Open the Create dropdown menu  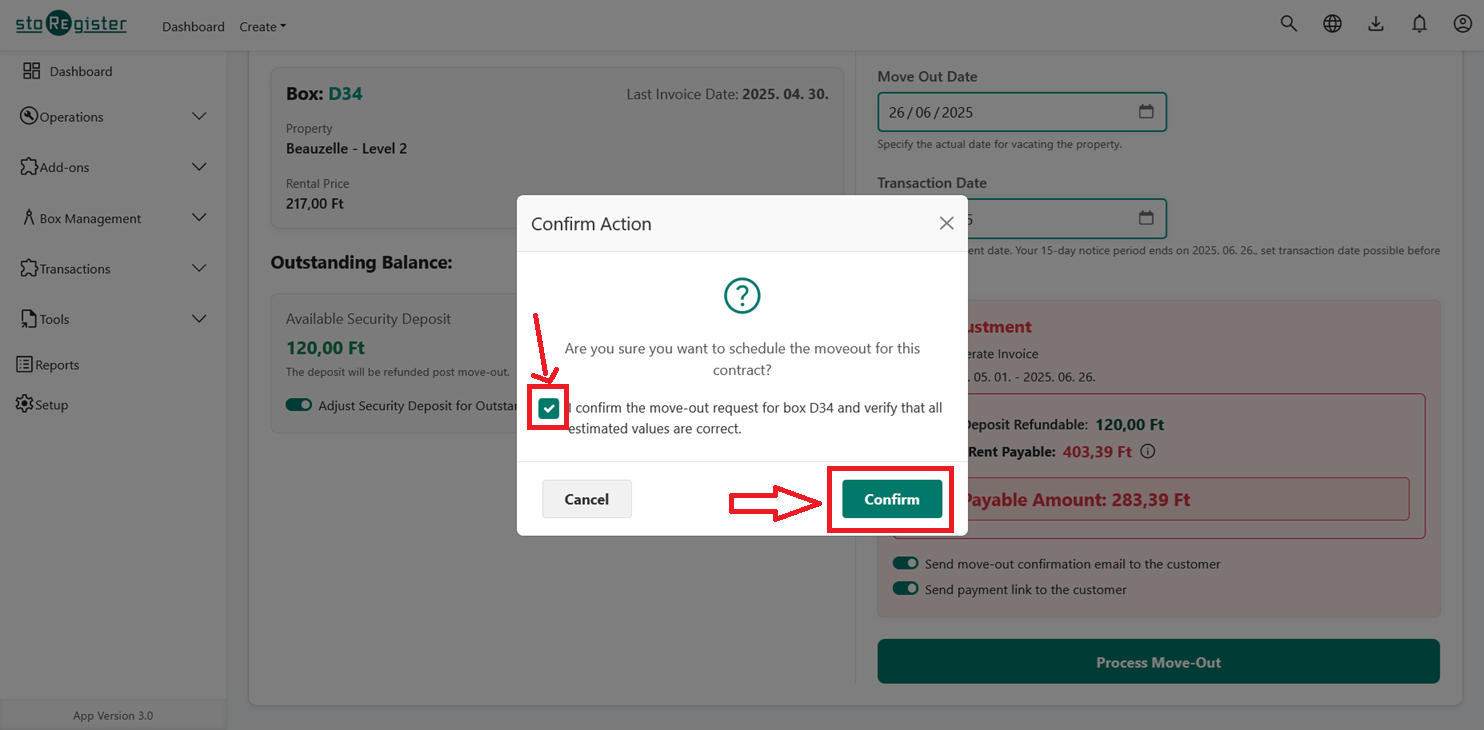(x=262, y=27)
